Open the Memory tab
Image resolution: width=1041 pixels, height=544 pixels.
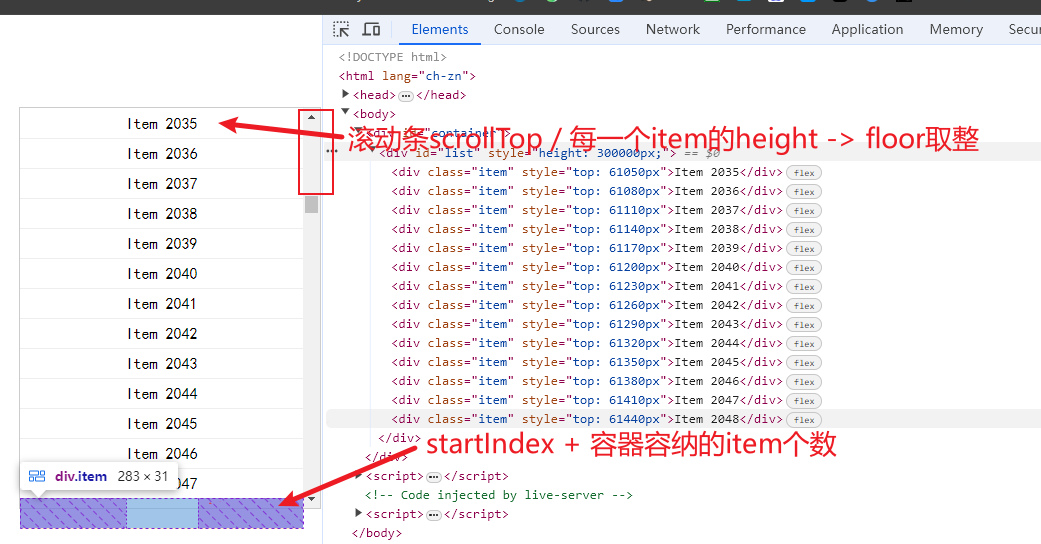pyautogui.click(x=956, y=29)
